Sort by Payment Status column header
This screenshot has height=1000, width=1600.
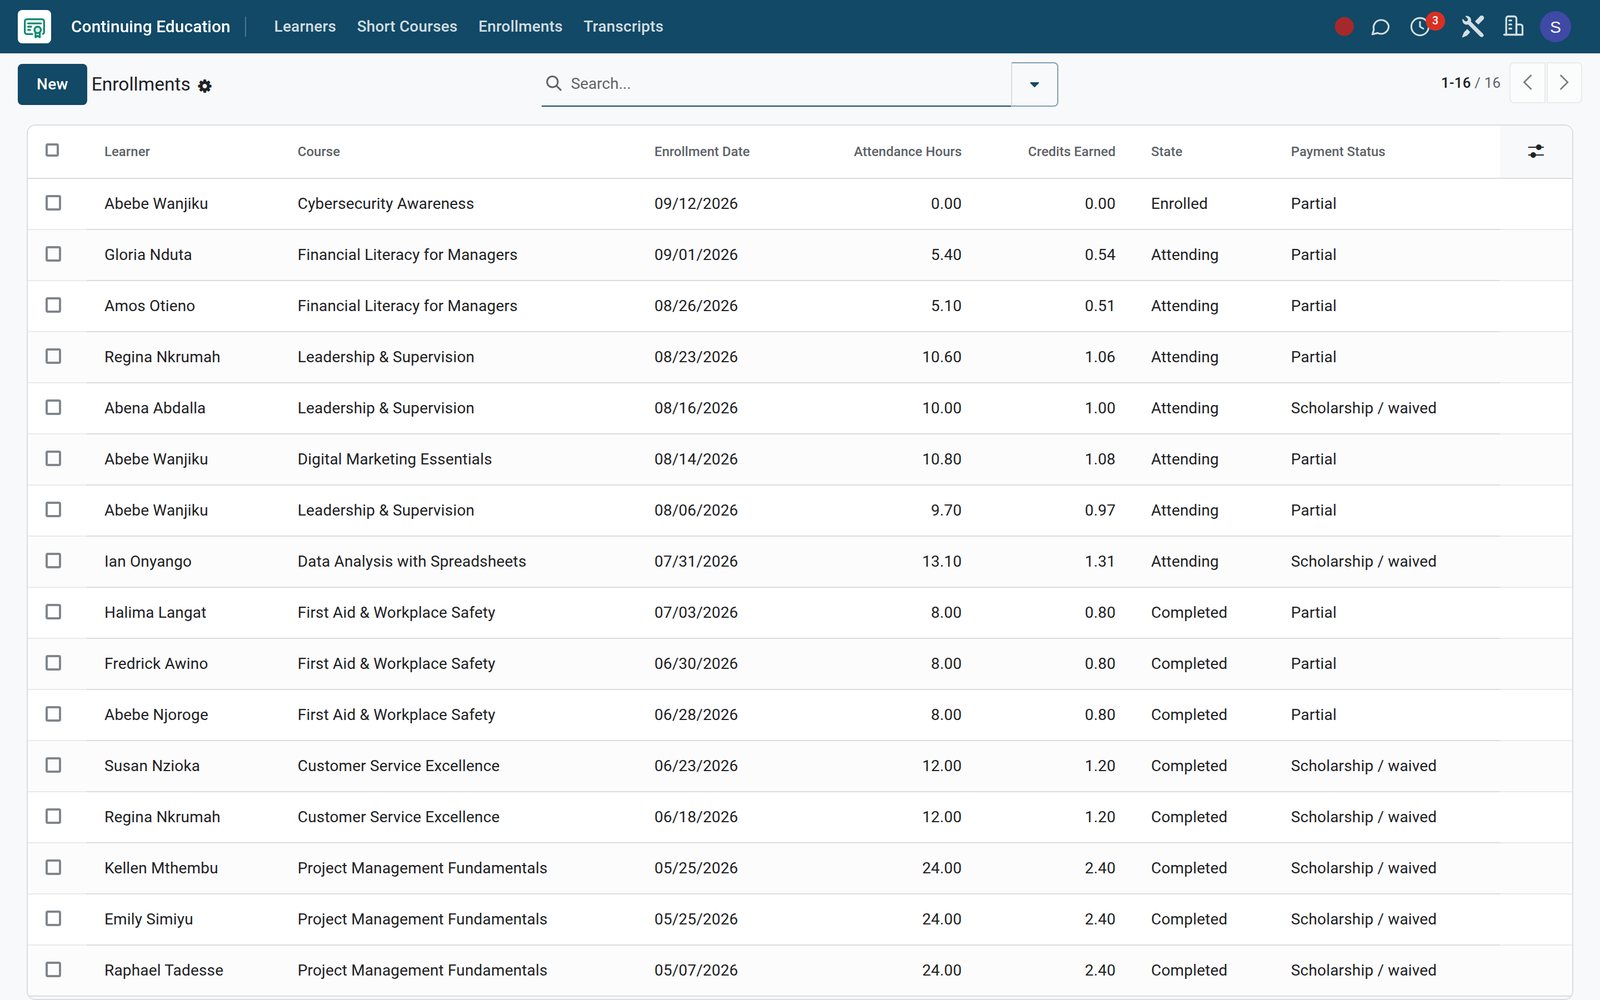click(1338, 152)
